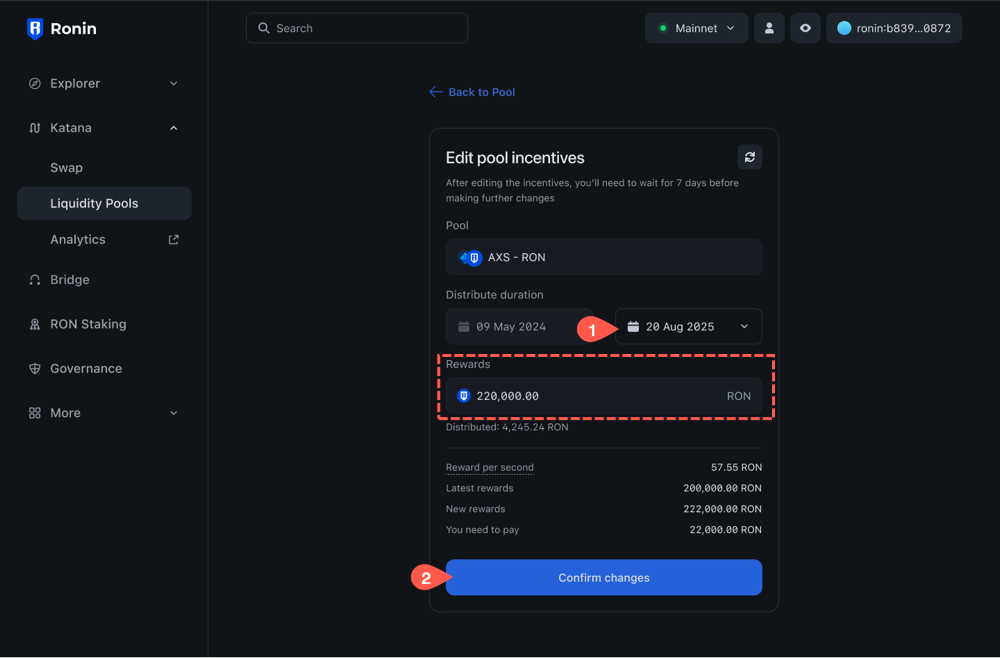Click the refresh icon in Edit pool incentives
The height and width of the screenshot is (658, 1000).
(x=749, y=157)
